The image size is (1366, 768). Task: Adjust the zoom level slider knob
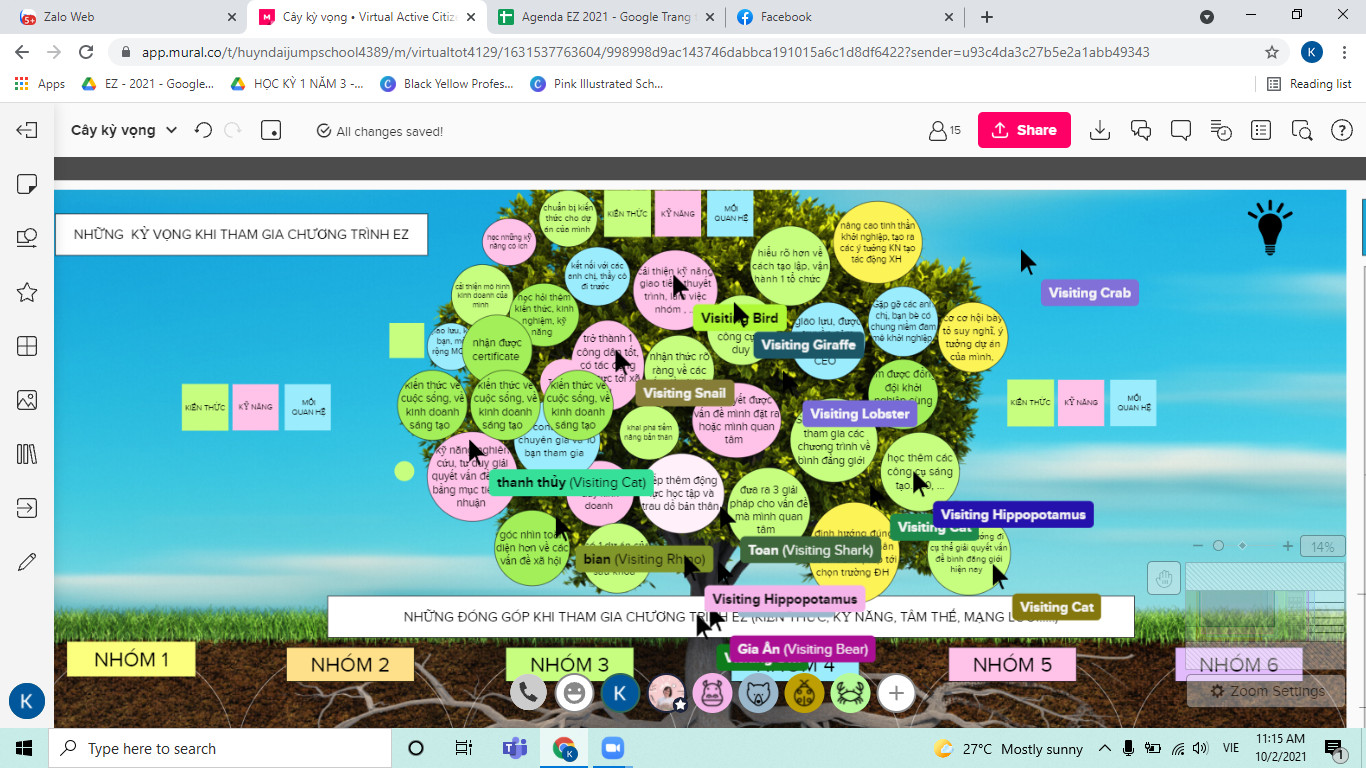pos(1218,546)
